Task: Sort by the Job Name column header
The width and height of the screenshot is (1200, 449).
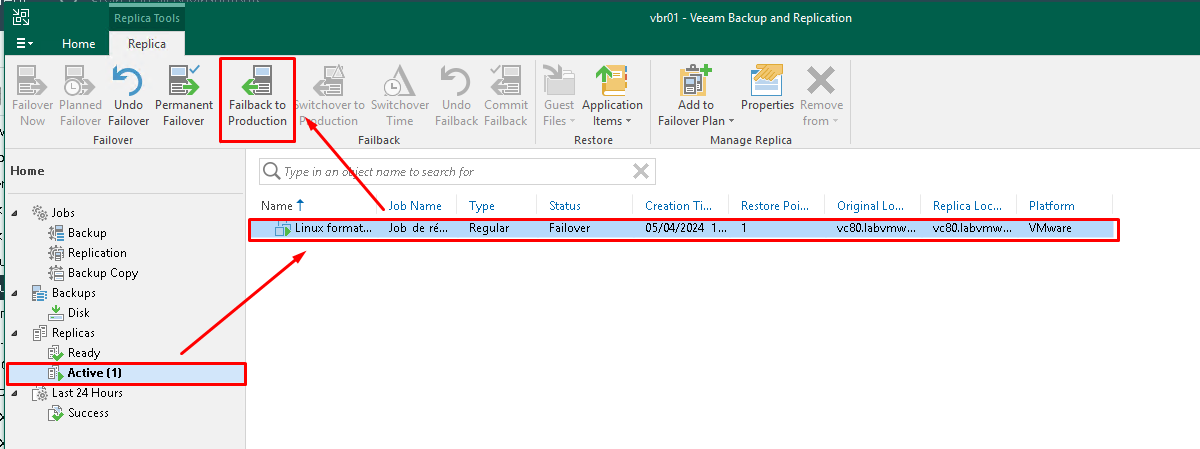Action: point(415,205)
